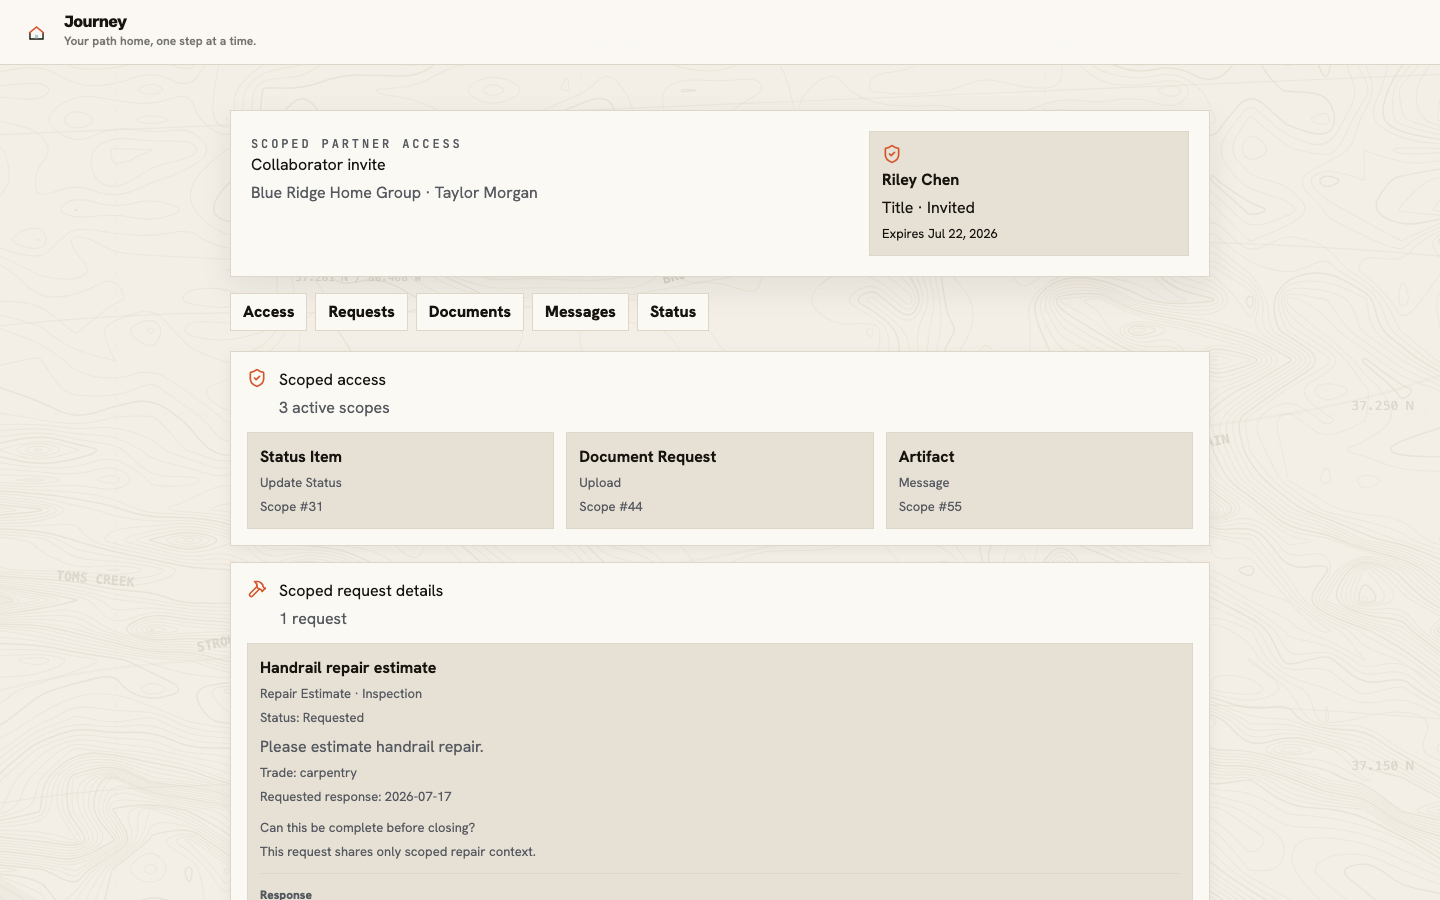Click the Riley Chen invite card
Image resolution: width=1440 pixels, height=900 pixels.
[x=1029, y=193]
